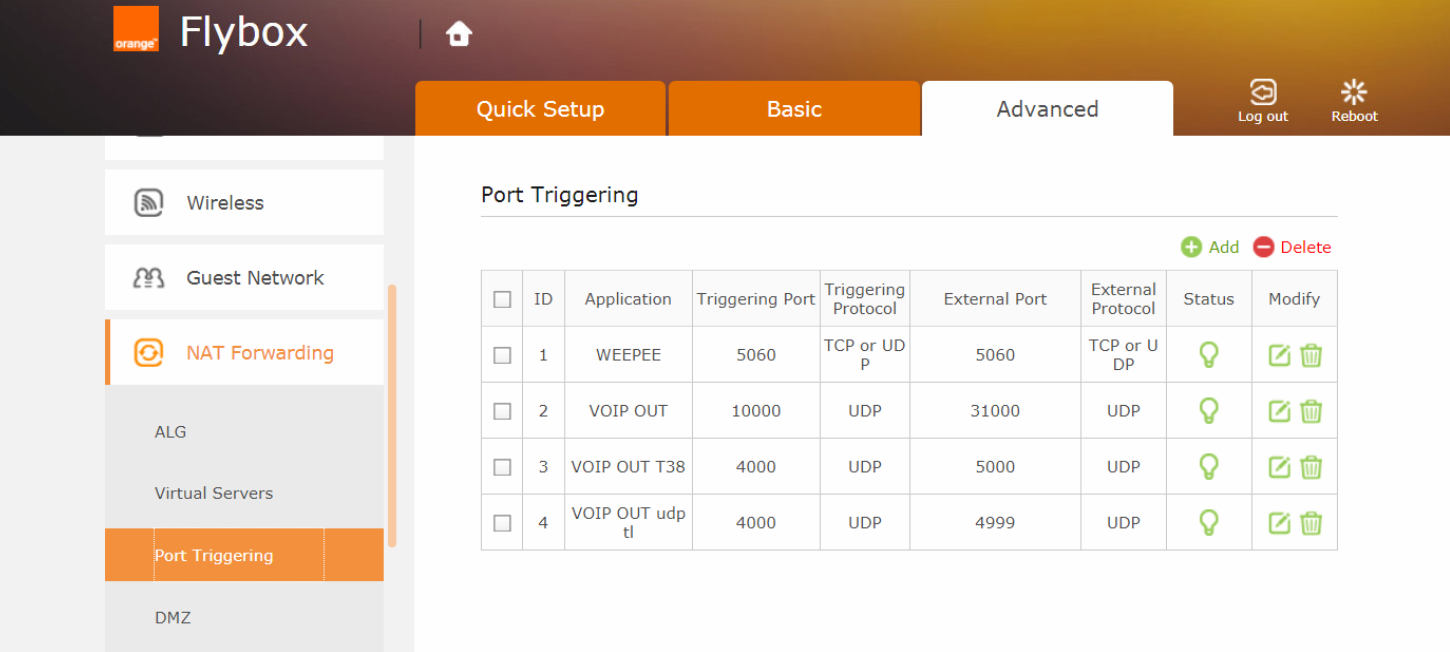Toggle status bulb for VOIP OUT T38
1450x652 pixels.
(x=1208, y=467)
